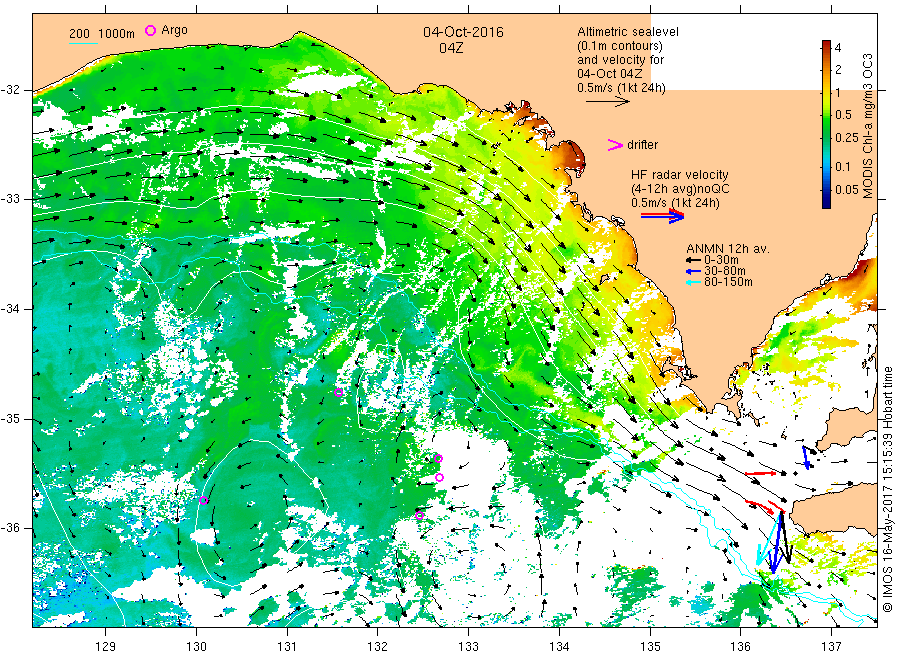Image resolution: width=900 pixels, height=660 pixels.
Task: Click the small blue ANMN arrow near 136.7°E, 35.3°S
Action: pyautogui.click(x=806, y=457)
